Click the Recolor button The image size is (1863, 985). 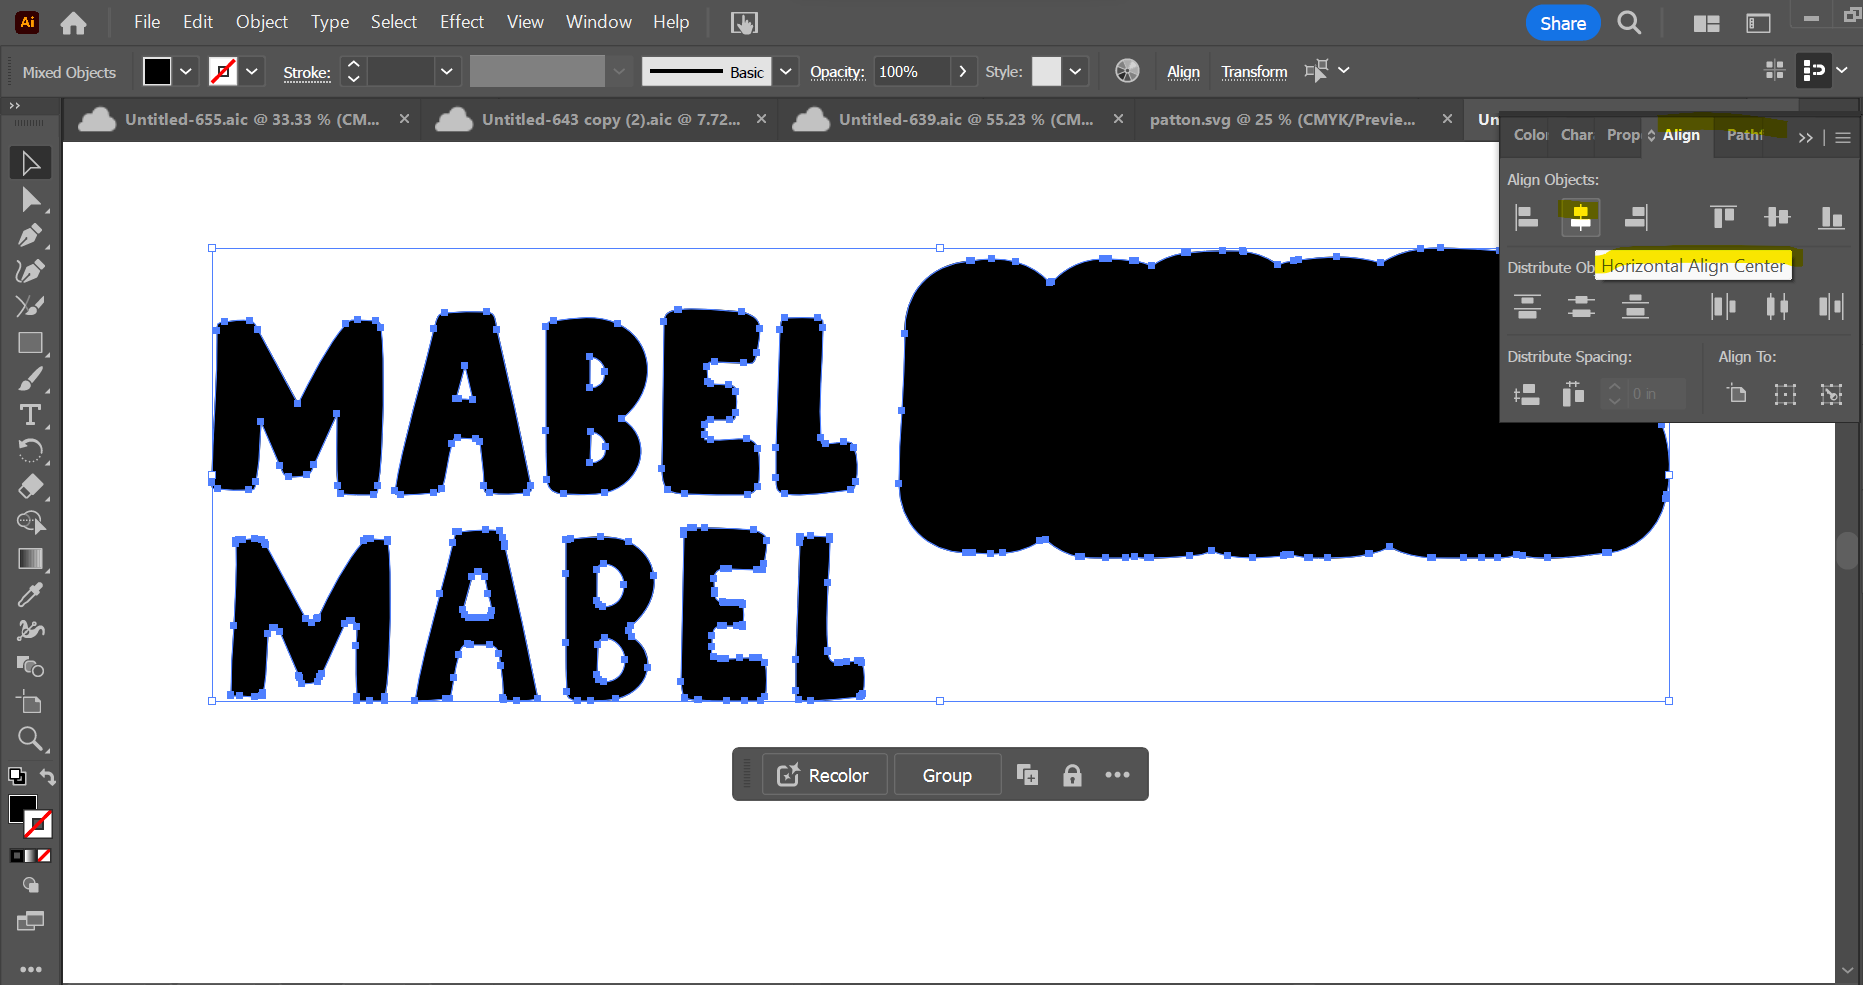(x=824, y=775)
